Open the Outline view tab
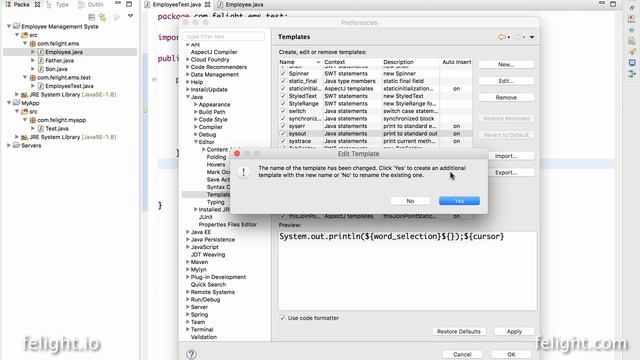The height and width of the screenshot is (360, 640). tap(91, 4)
